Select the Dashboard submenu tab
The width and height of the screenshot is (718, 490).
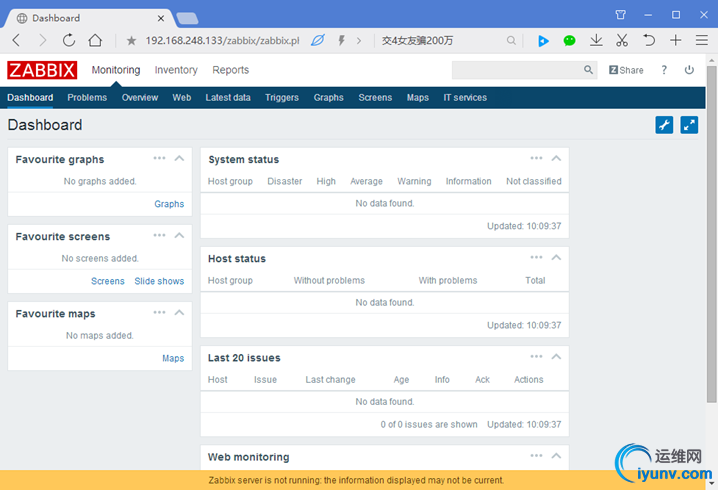coord(30,98)
